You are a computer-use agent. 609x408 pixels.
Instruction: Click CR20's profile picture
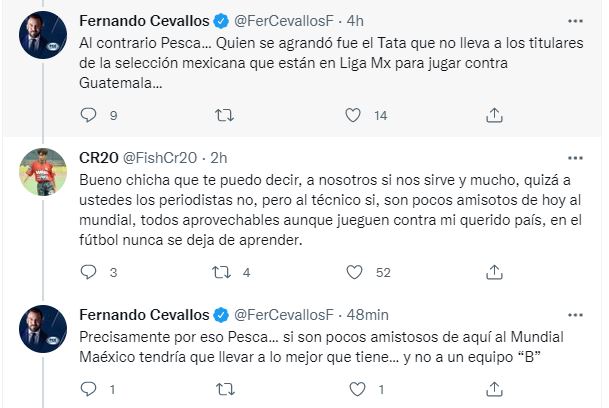click(x=43, y=172)
